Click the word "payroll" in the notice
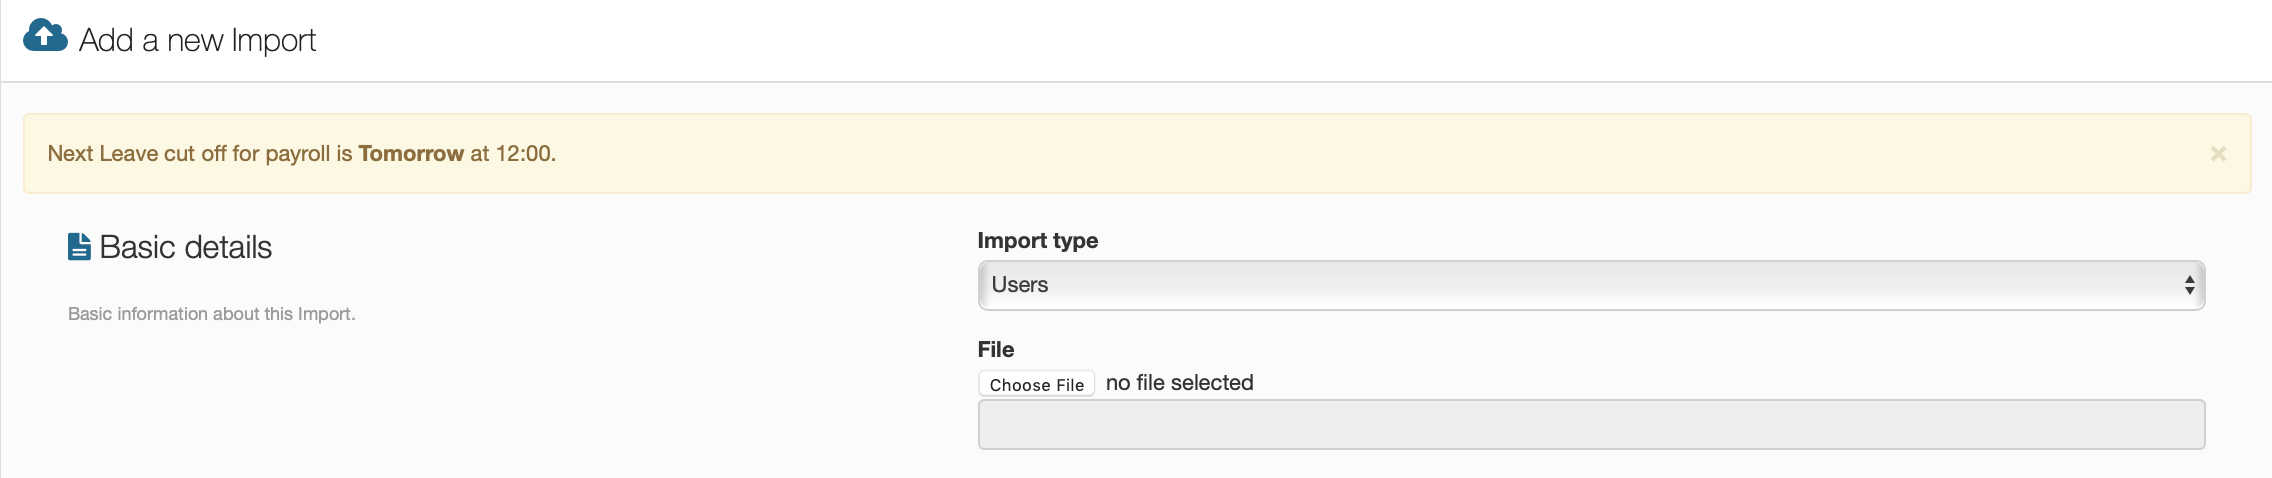This screenshot has width=2272, height=478. pyautogui.click(x=298, y=154)
